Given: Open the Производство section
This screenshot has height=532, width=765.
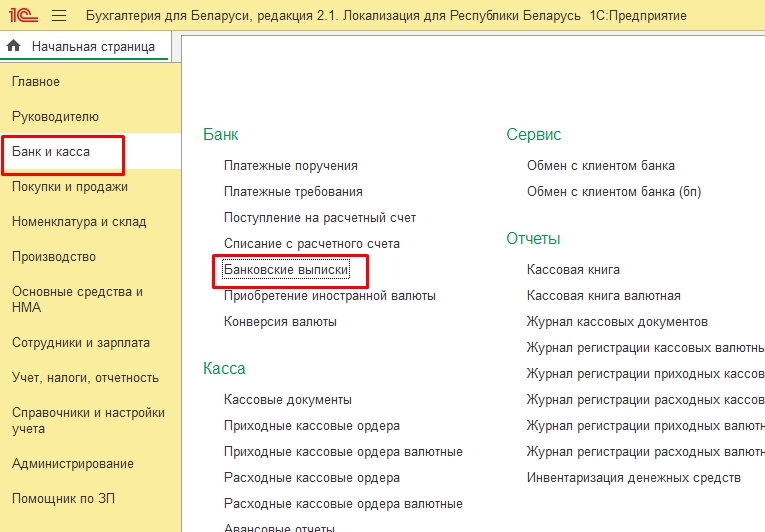Looking at the screenshot, I should pos(54,257).
